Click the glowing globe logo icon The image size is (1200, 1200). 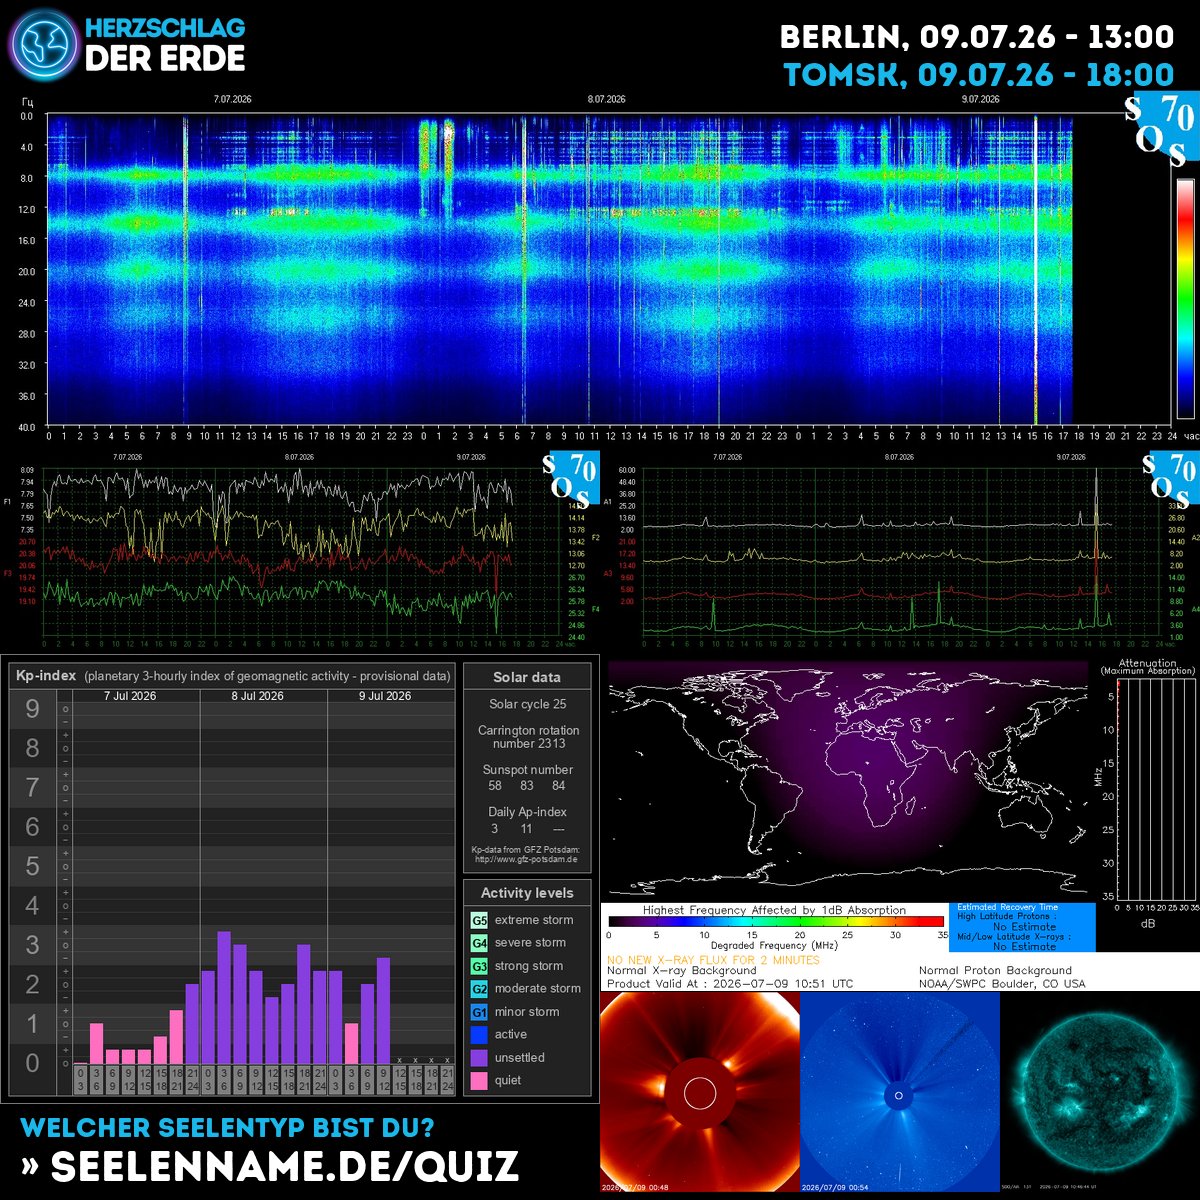(x=42, y=45)
